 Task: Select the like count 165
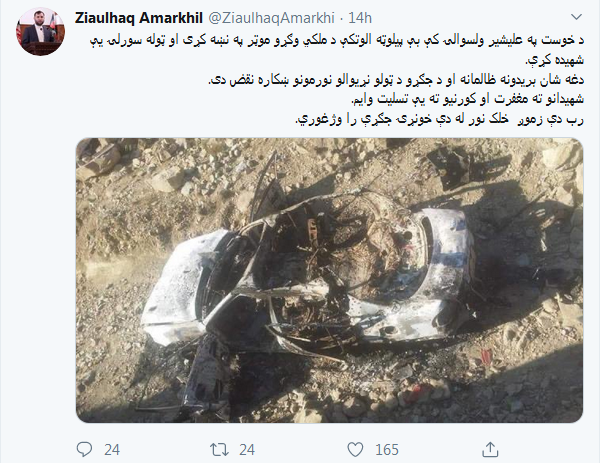pos(387,450)
